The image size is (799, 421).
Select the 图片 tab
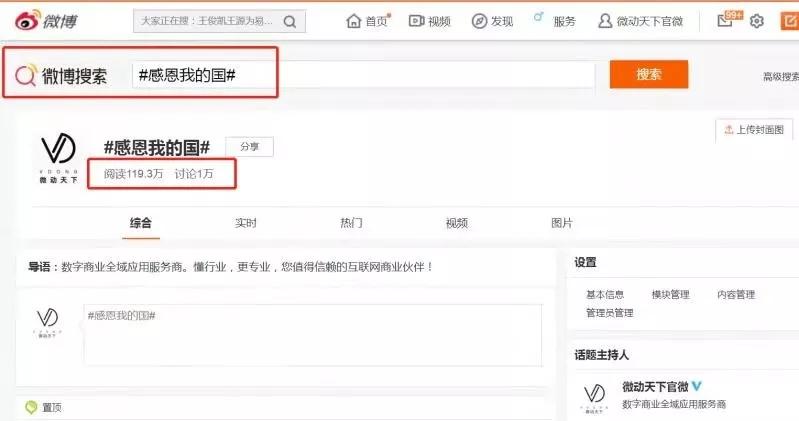pos(562,223)
